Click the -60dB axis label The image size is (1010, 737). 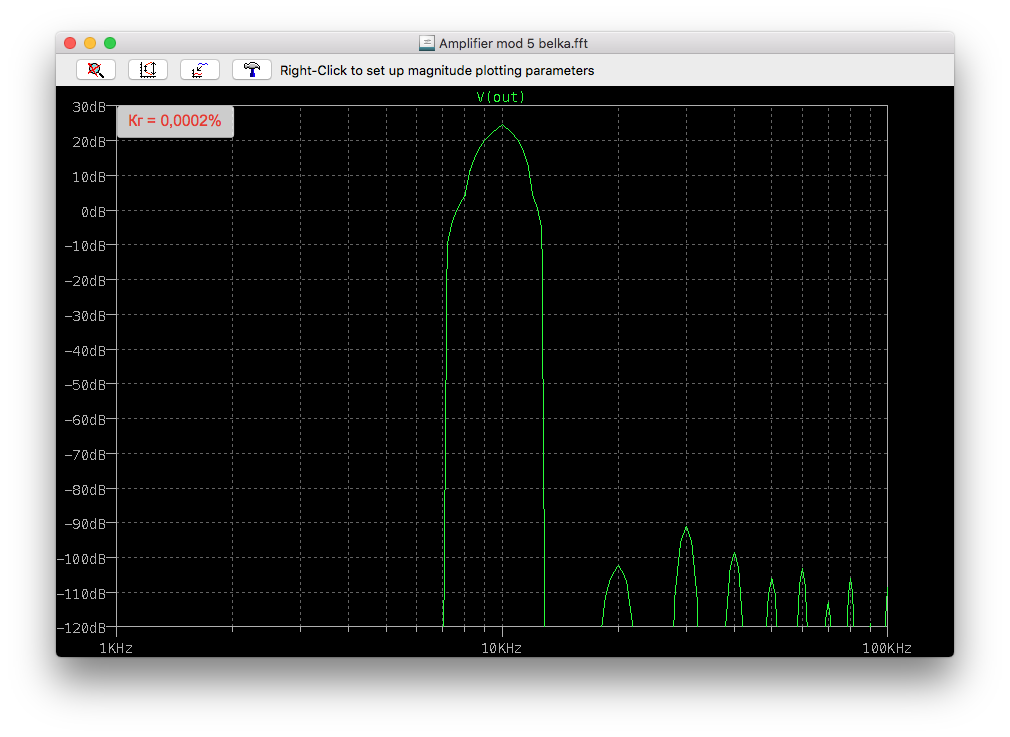point(85,420)
